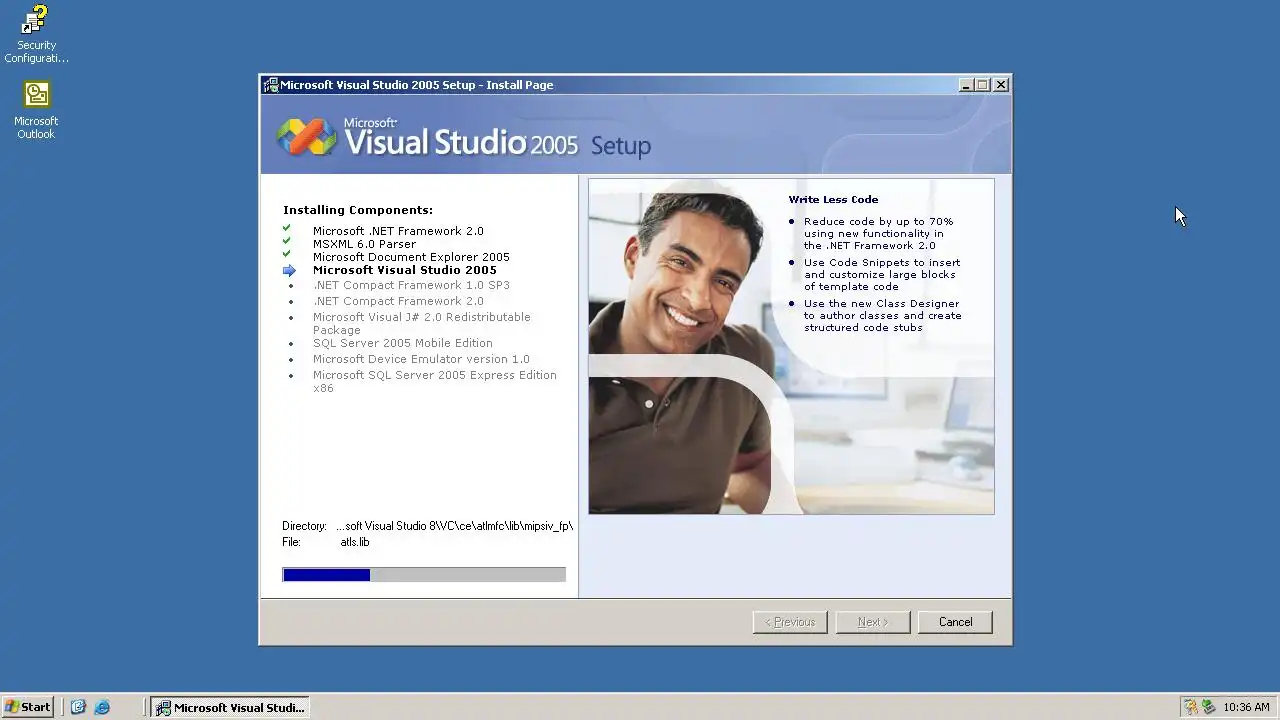Click green checkmark beside .NET Framework 2.0
This screenshot has width=1280, height=720.
[287, 229]
